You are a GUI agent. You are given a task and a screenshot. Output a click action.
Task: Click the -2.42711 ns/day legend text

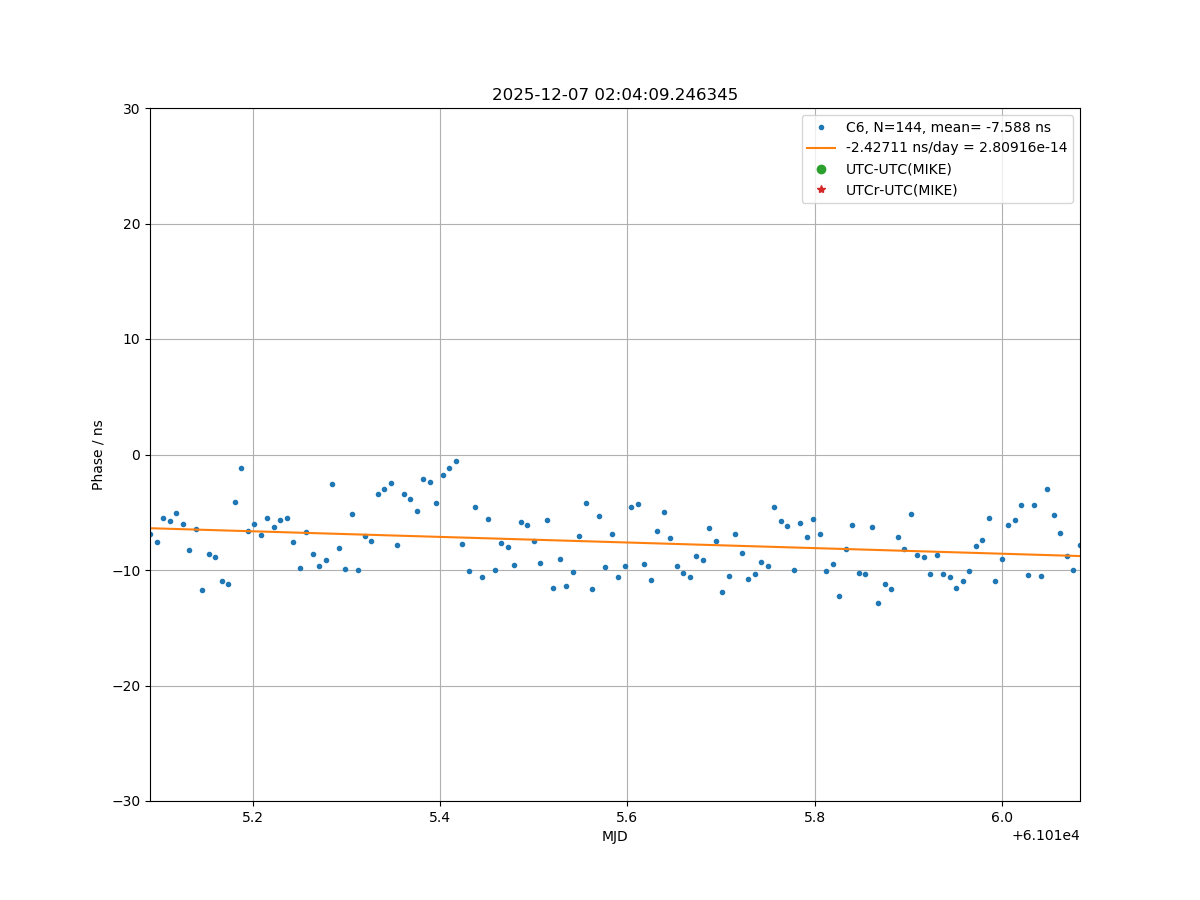(956, 148)
